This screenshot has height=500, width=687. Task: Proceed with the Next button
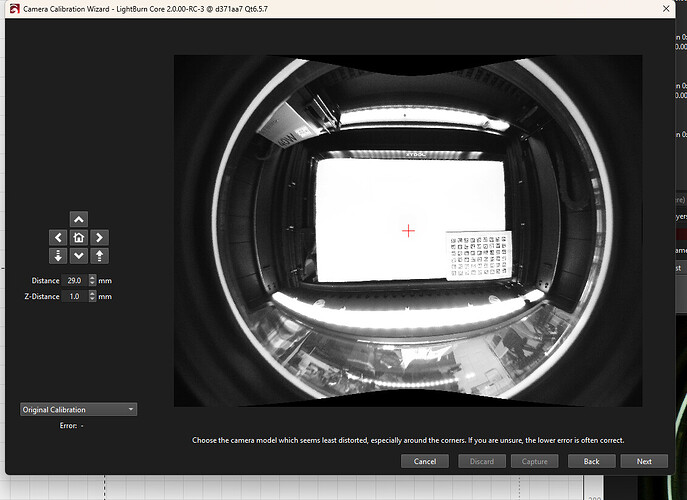643,461
